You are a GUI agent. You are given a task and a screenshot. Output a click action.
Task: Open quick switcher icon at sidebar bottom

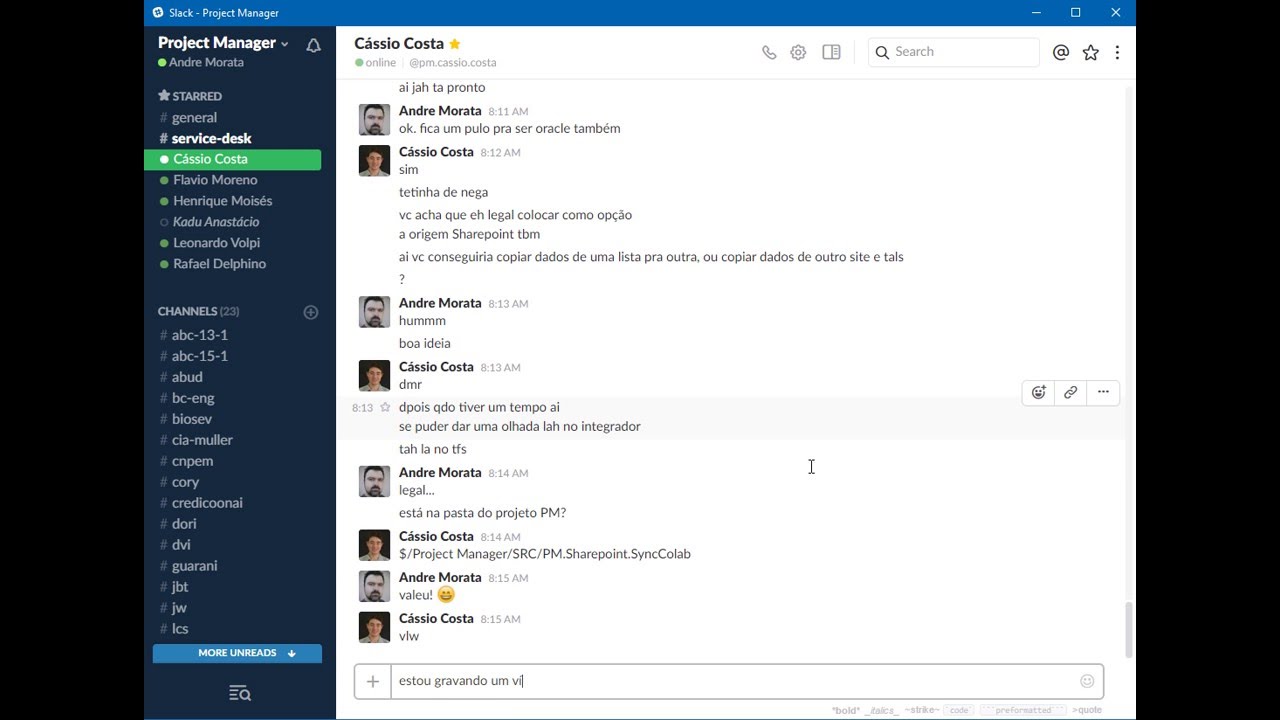point(239,693)
